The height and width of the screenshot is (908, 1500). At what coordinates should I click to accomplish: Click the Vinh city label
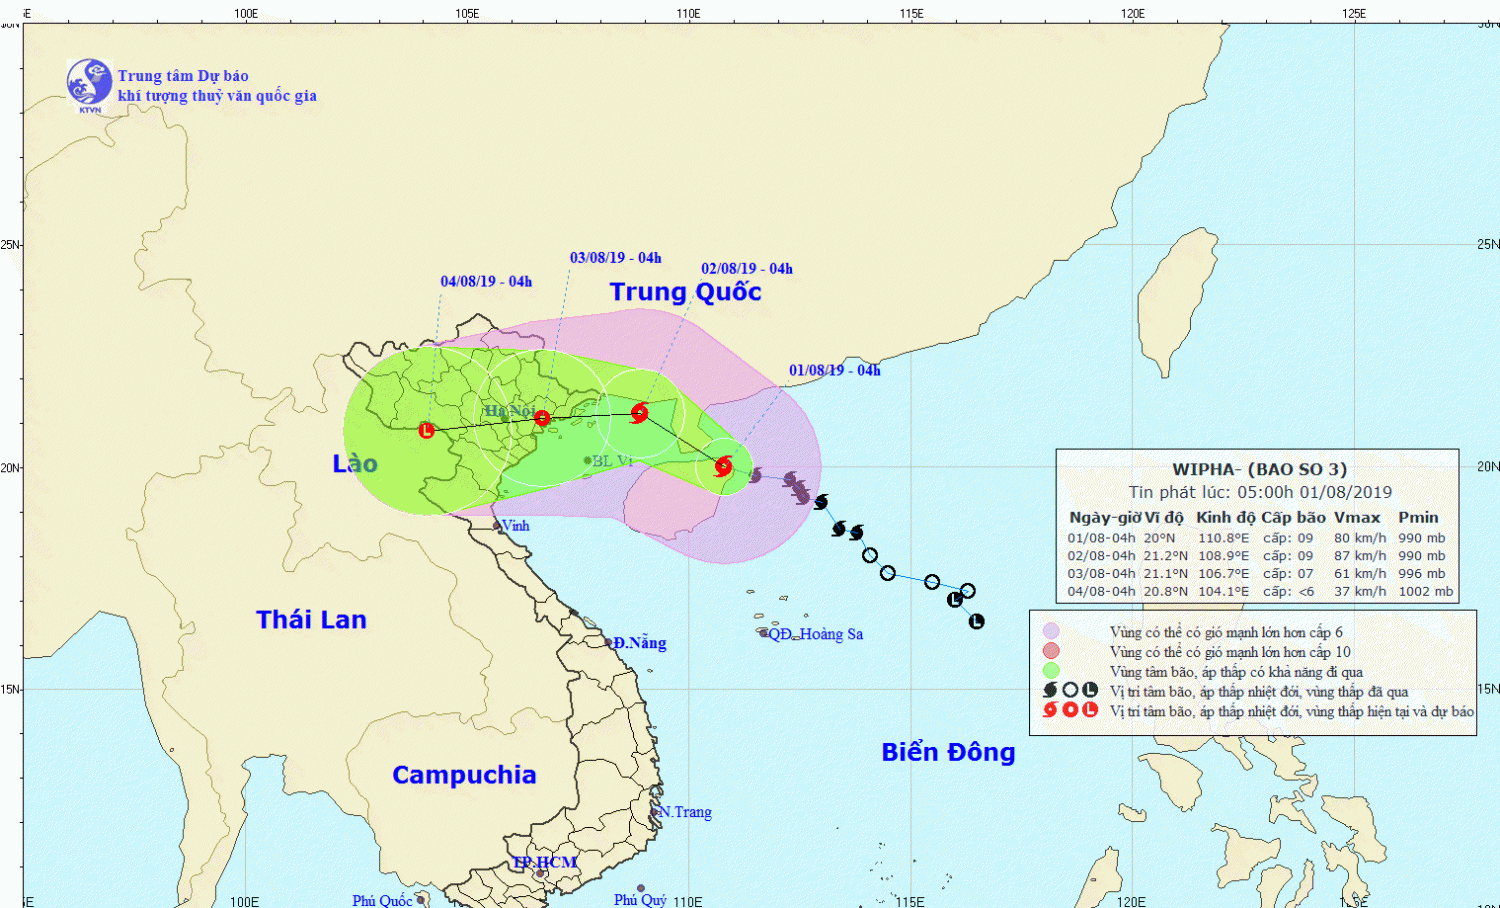[x=515, y=526]
